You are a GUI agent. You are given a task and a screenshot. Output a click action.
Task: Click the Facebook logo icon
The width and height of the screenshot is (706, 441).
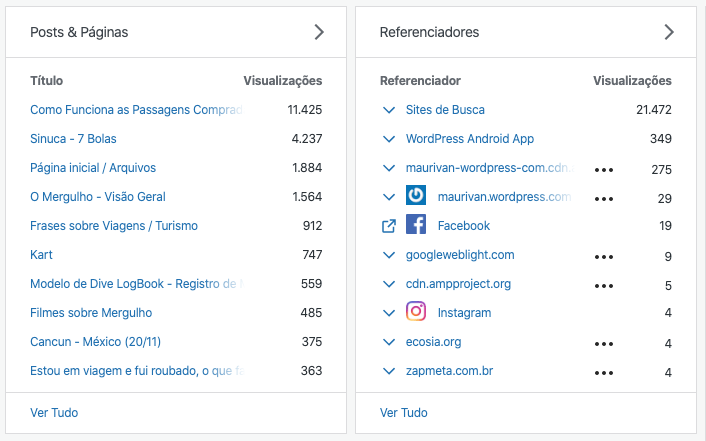416,226
